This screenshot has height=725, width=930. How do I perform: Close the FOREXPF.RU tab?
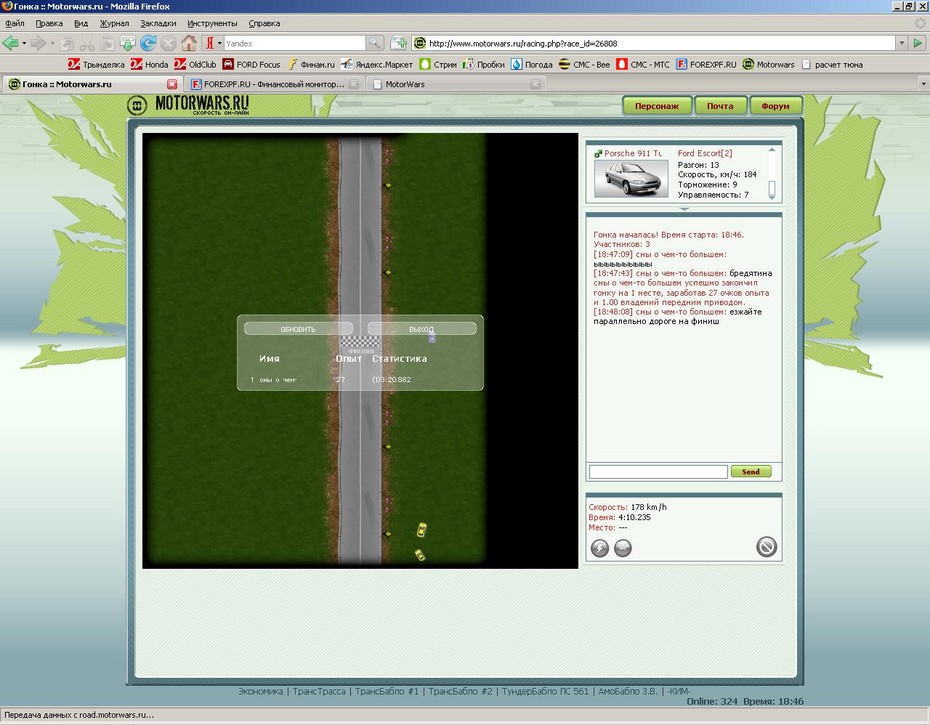[x=355, y=84]
